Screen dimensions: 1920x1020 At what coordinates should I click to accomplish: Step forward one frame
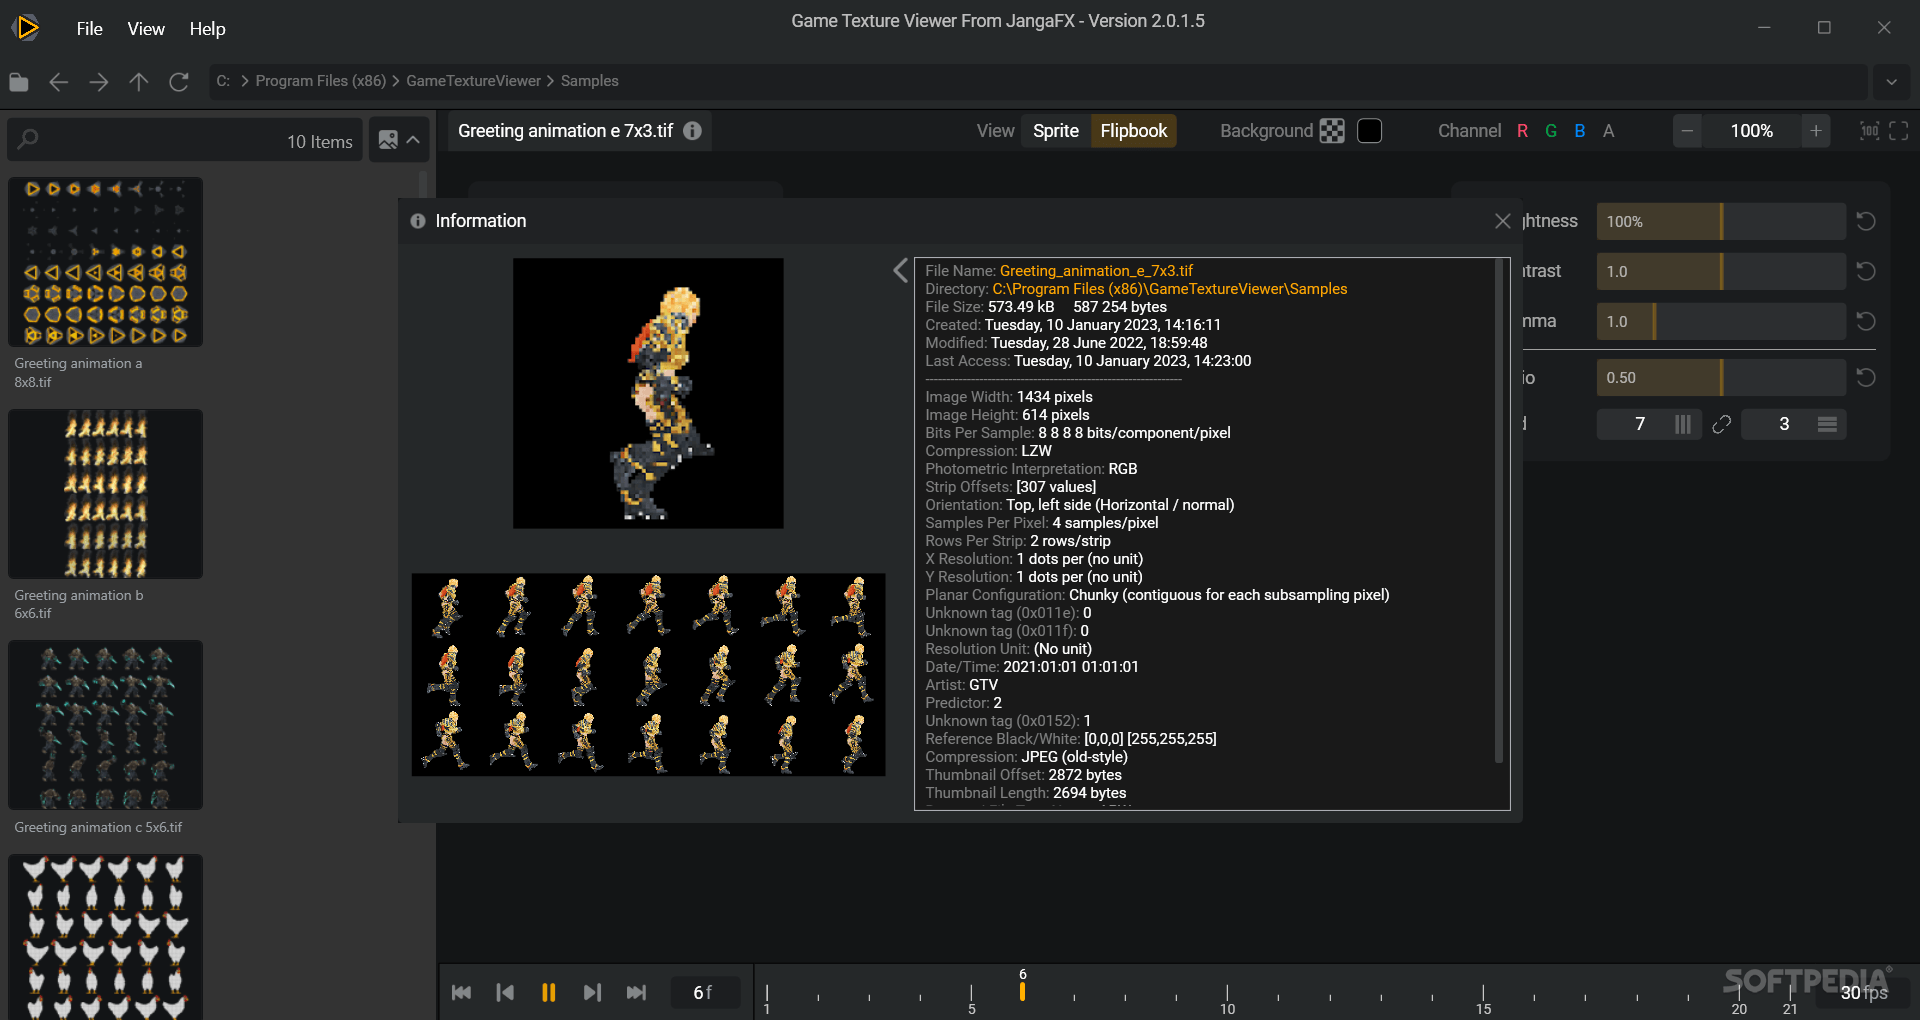click(x=592, y=992)
